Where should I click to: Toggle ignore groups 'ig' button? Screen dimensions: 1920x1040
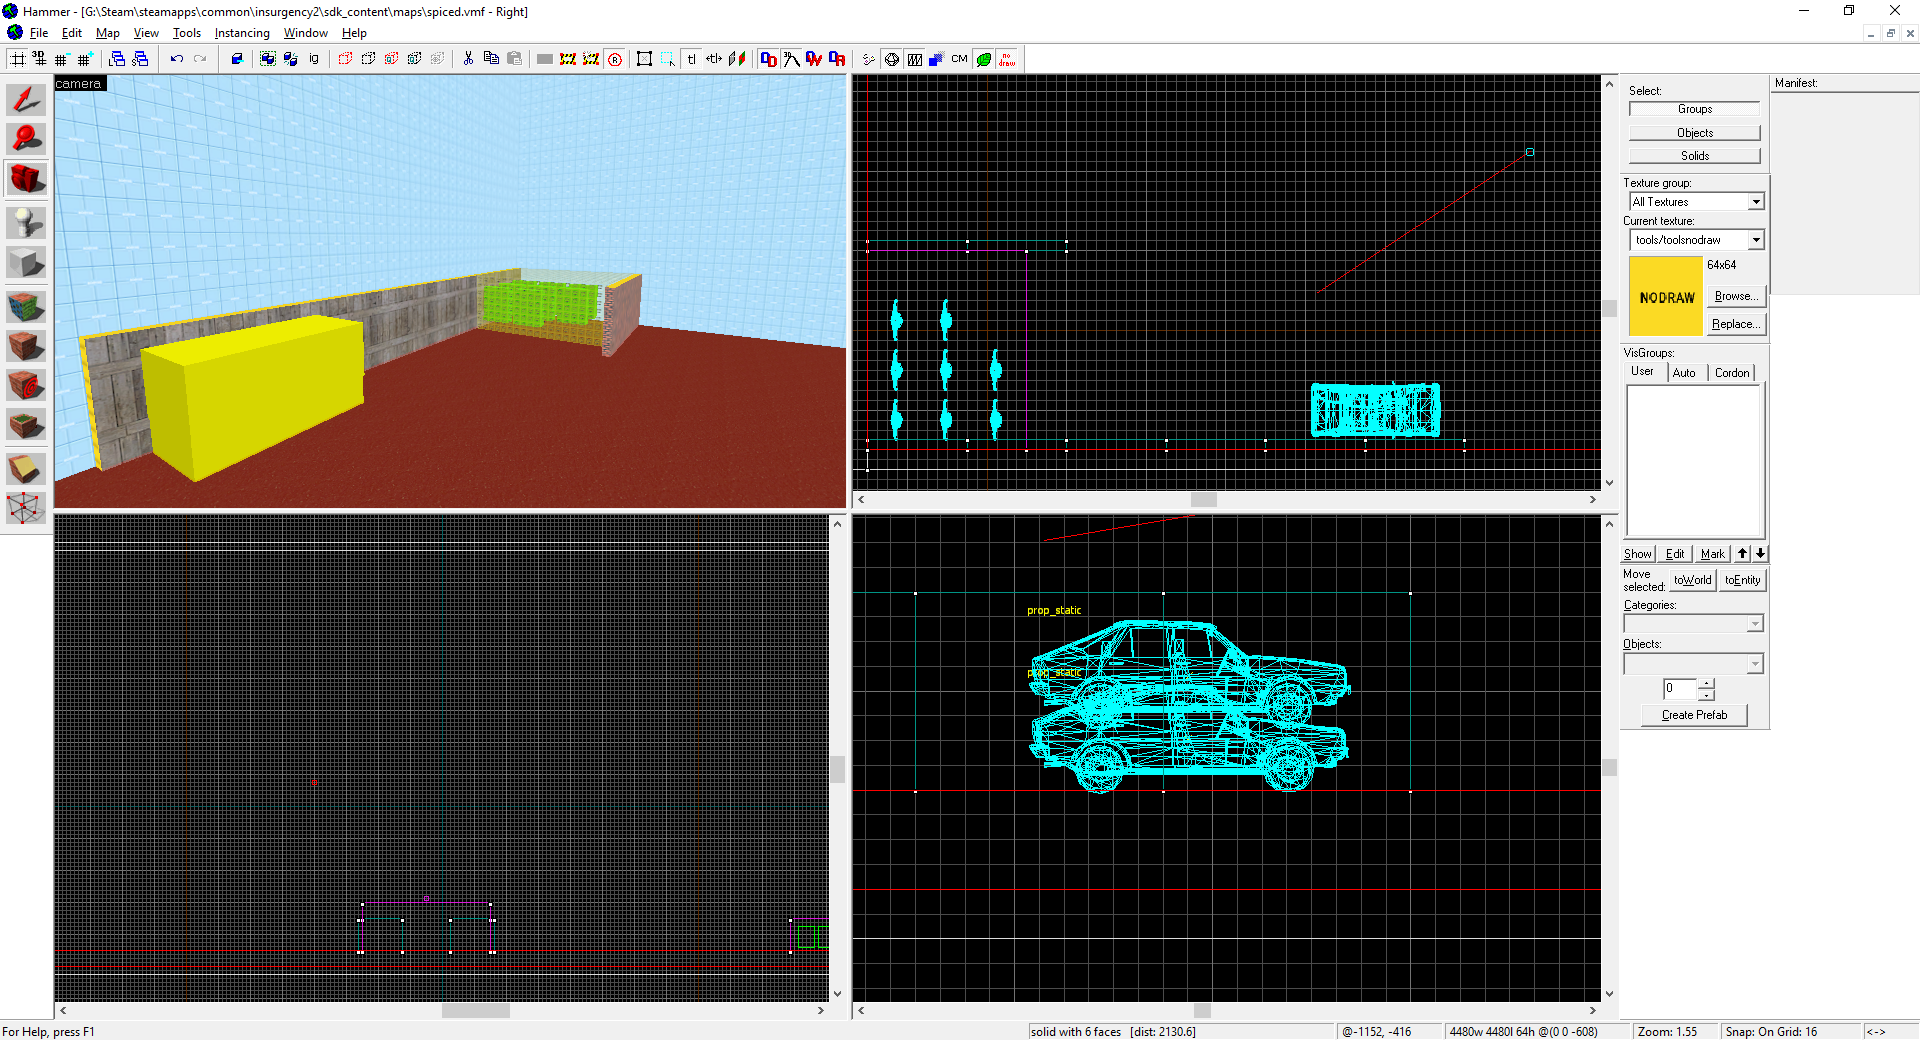click(x=314, y=59)
